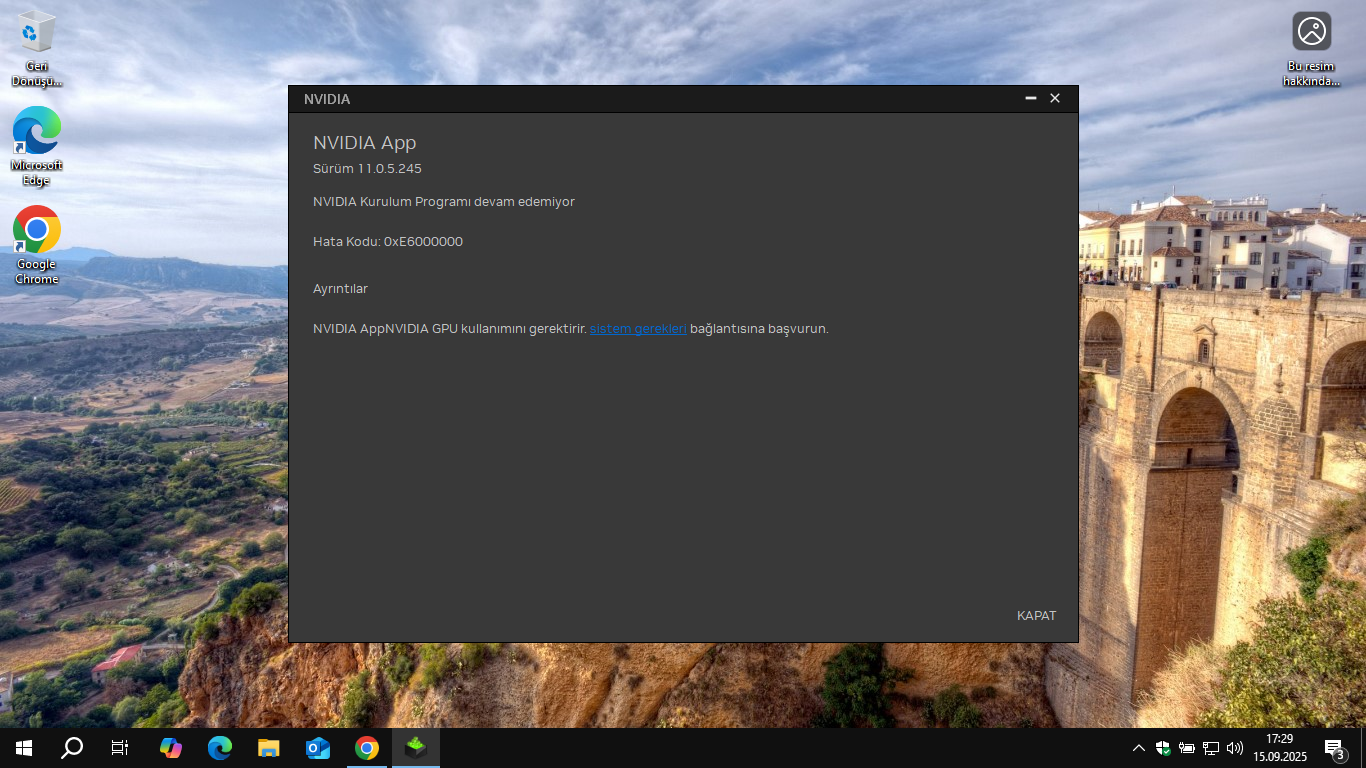The height and width of the screenshot is (768, 1366).
Task: Open the notification center with 3 alerts
Action: point(1334,748)
